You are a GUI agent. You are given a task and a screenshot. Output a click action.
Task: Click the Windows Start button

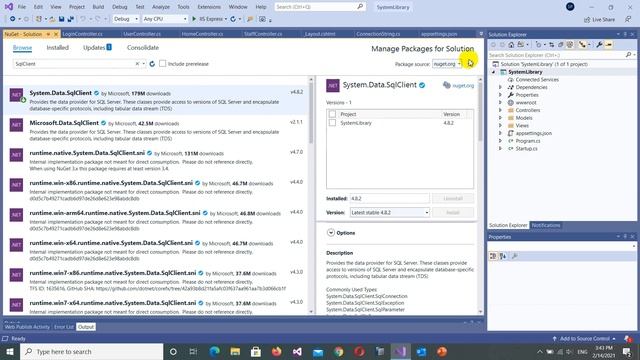pyautogui.click(x=10, y=351)
